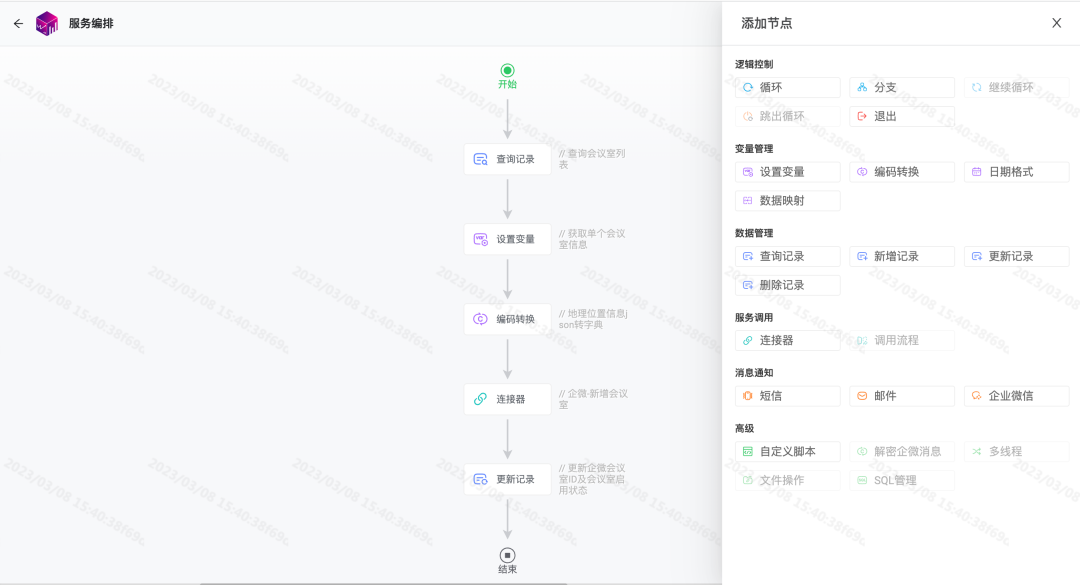Screen dimensions: 1080x585
Task: Click the 更新企微会议室ID comment text
Action: pos(592,479)
